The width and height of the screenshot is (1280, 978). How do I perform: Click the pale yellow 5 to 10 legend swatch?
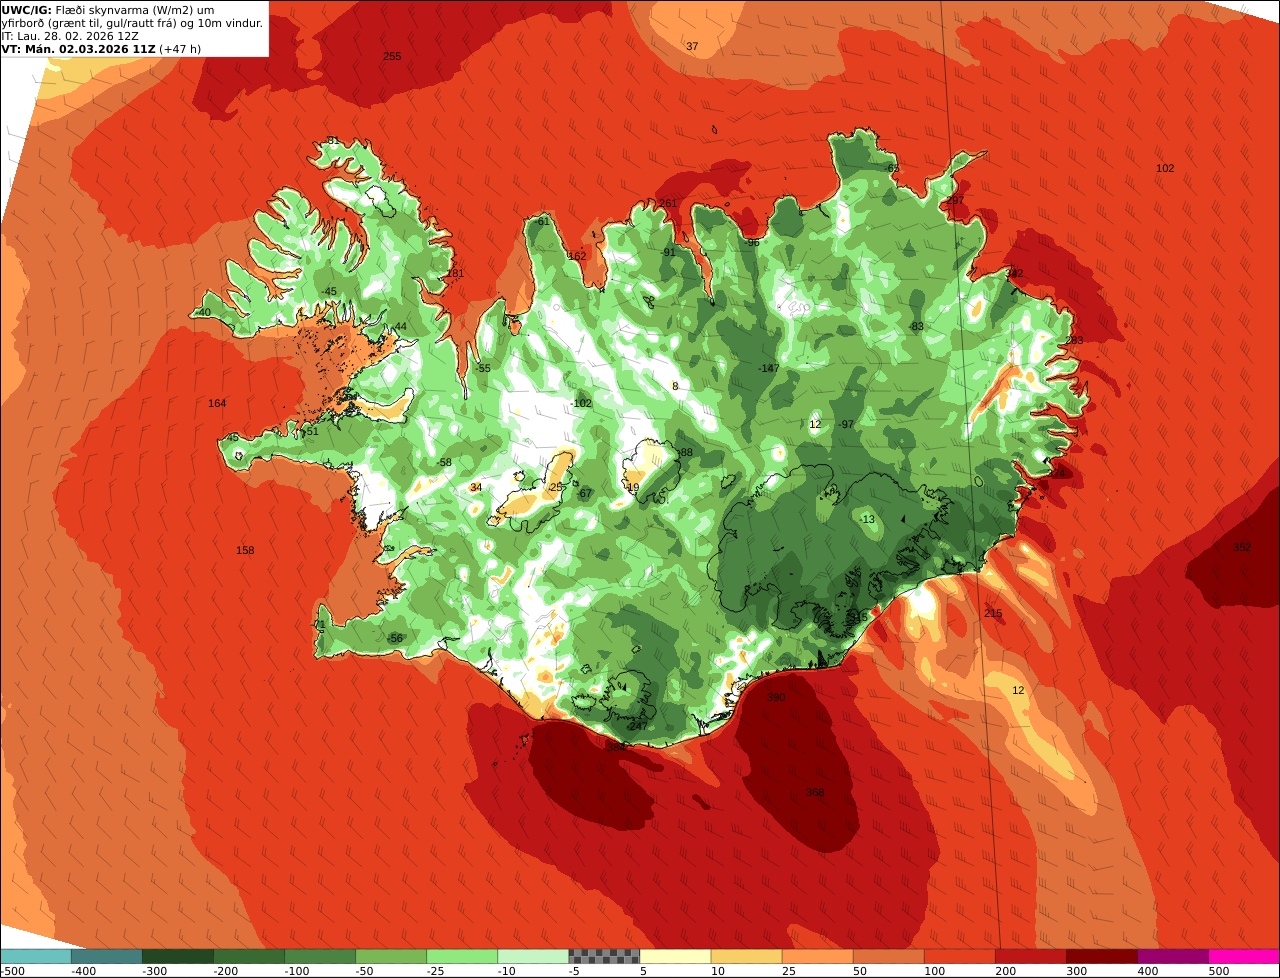[x=675, y=956]
